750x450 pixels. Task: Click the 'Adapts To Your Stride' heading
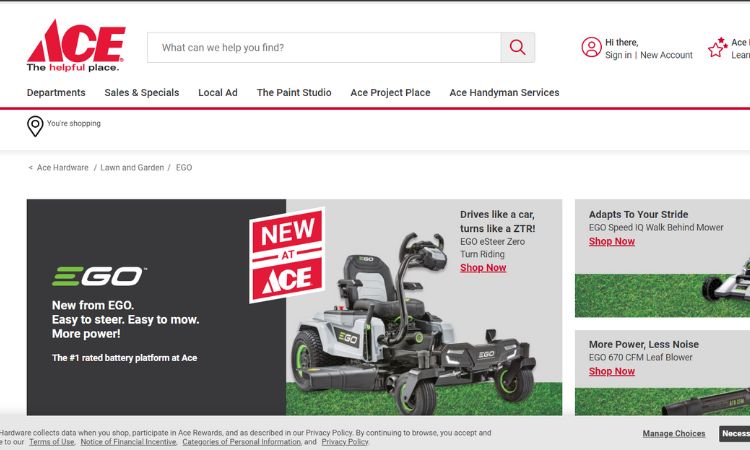(639, 215)
